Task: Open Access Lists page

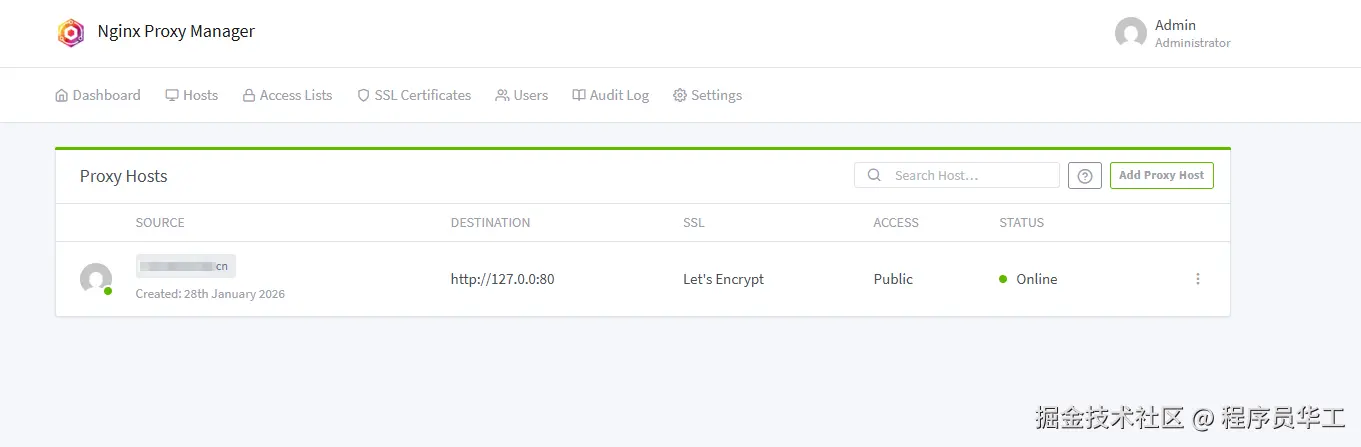Action: pos(287,95)
